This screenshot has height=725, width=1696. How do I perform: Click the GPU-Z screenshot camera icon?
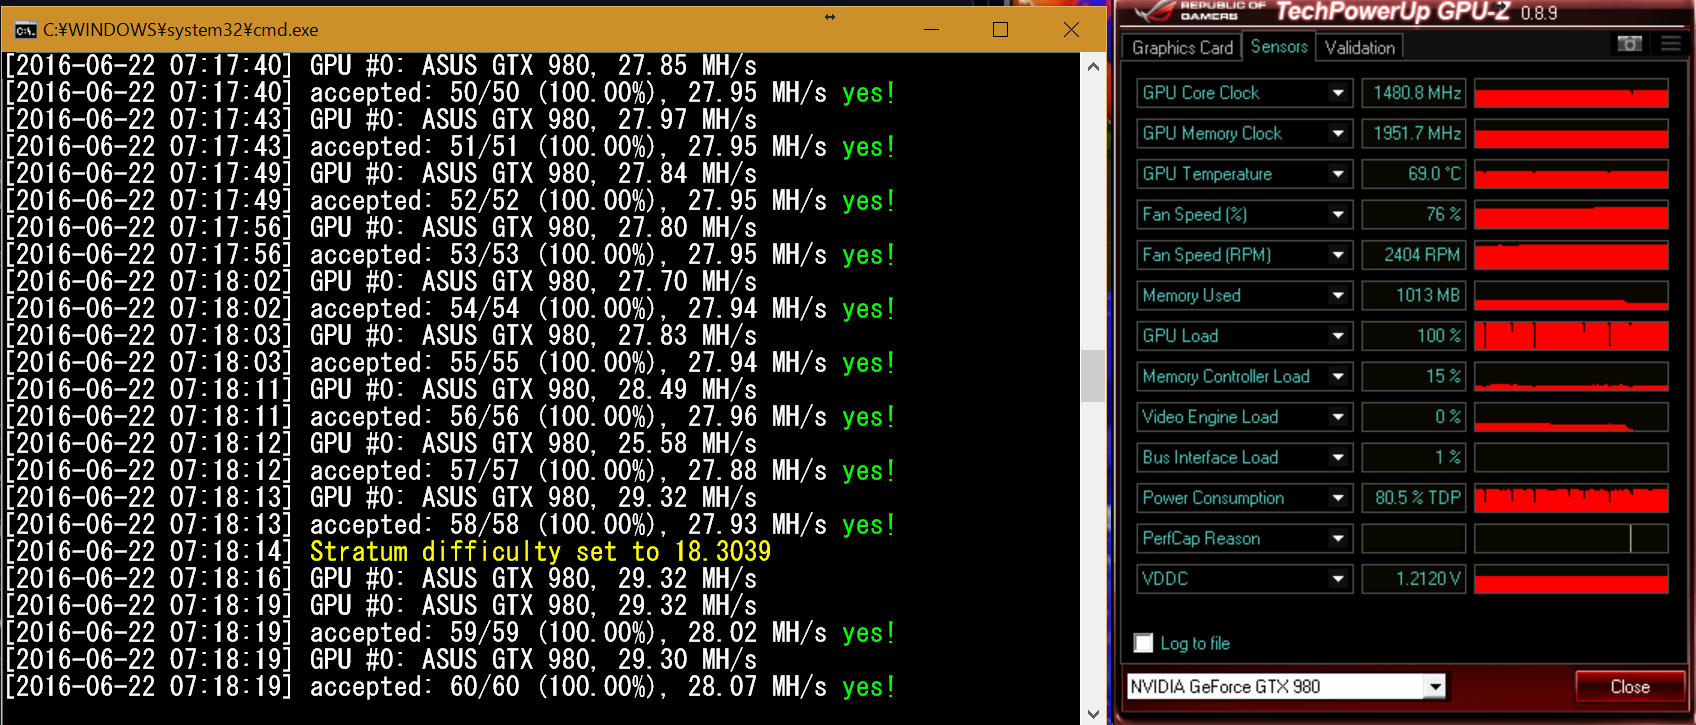[x=1630, y=44]
